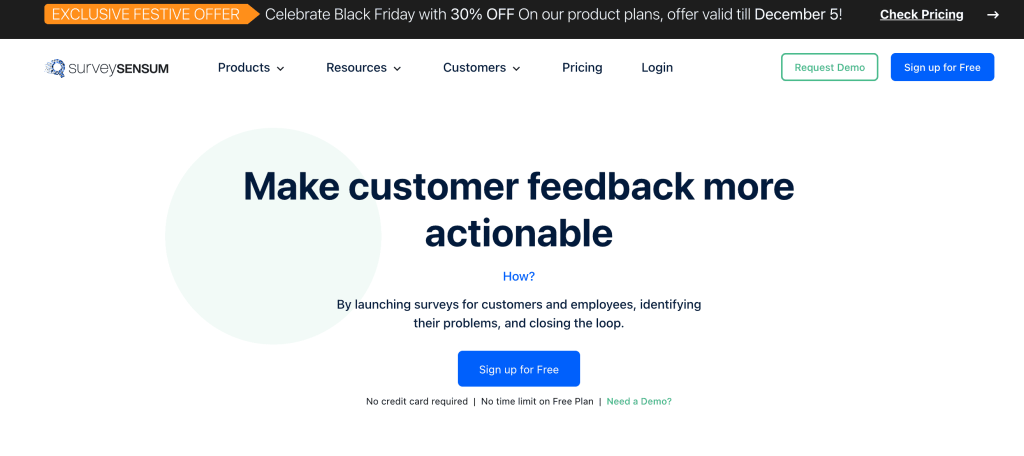Click Sign up for Free in header
The width and height of the screenshot is (1024, 456).
pyautogui.click(x=942, y=67)
